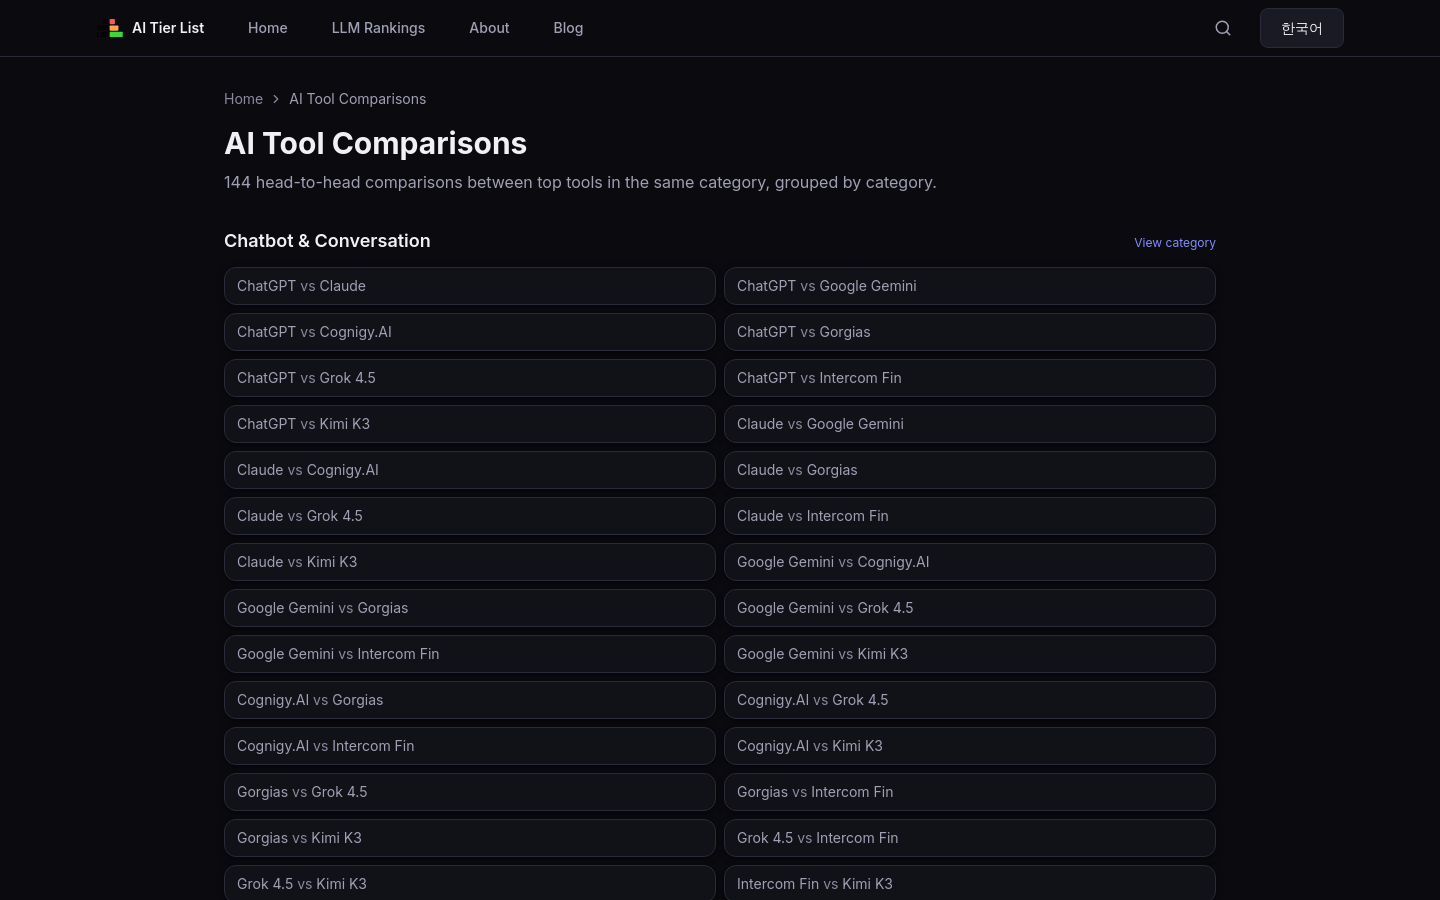
Task: Open ChatGPT vs Cognigy.AI comparison
Action: pos(470,332)
